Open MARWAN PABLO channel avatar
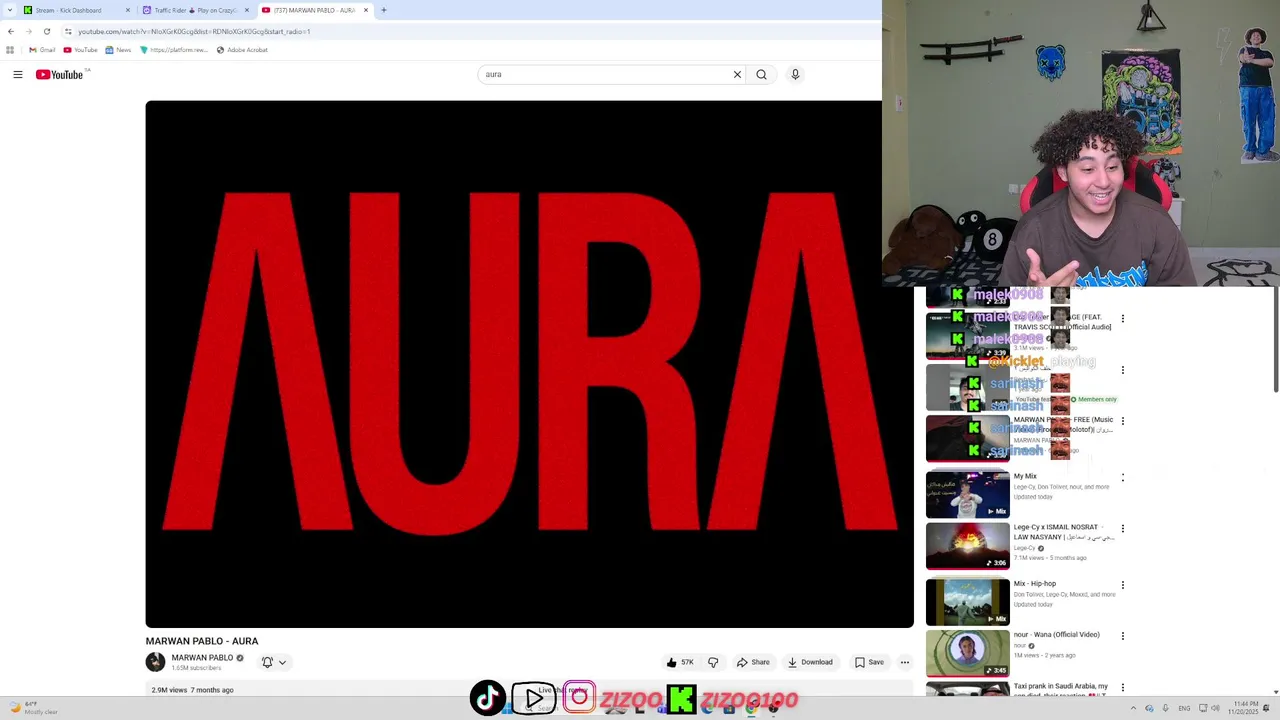The width and height of the screenshot is (1280, 720). tap(155, 662)
